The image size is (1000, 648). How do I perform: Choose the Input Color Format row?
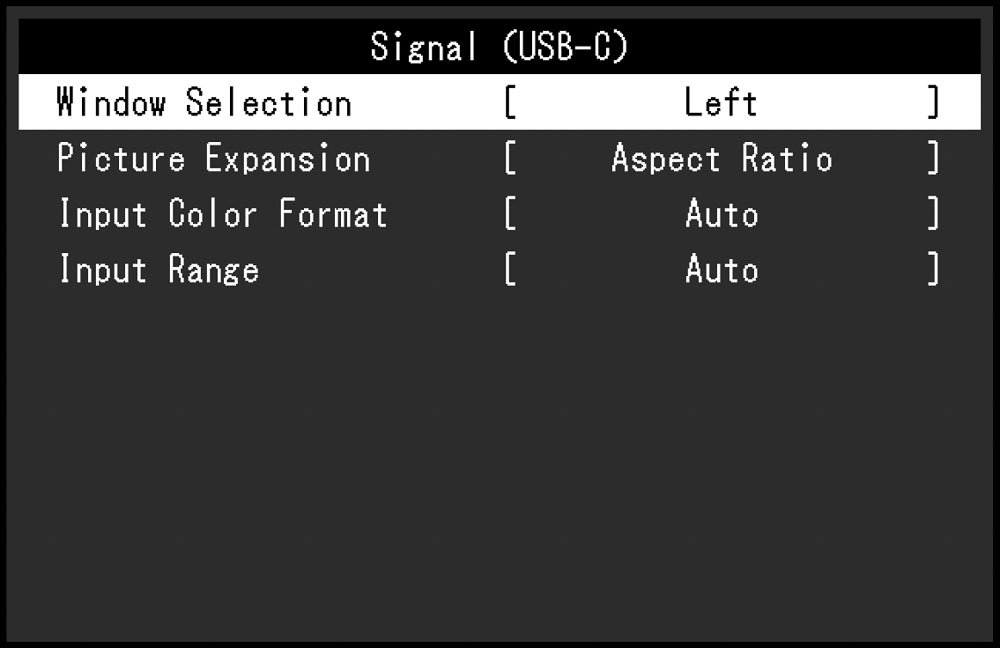tap(499, 214)
